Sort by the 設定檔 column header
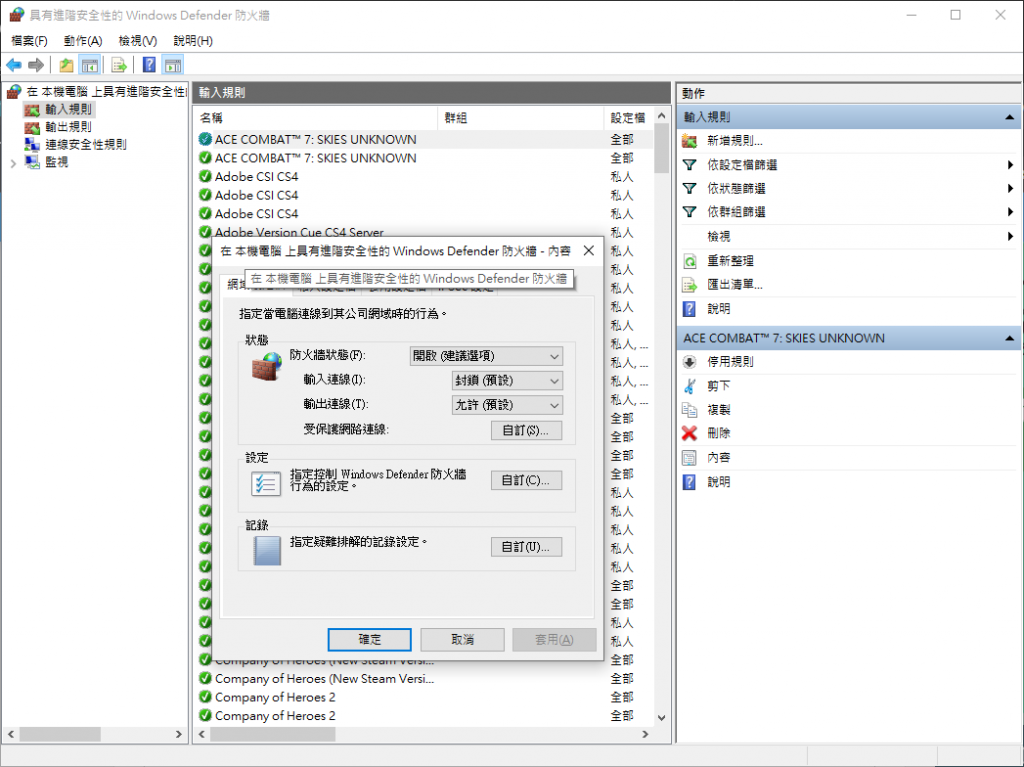The image size is (1024, 767). pos(628,118)
